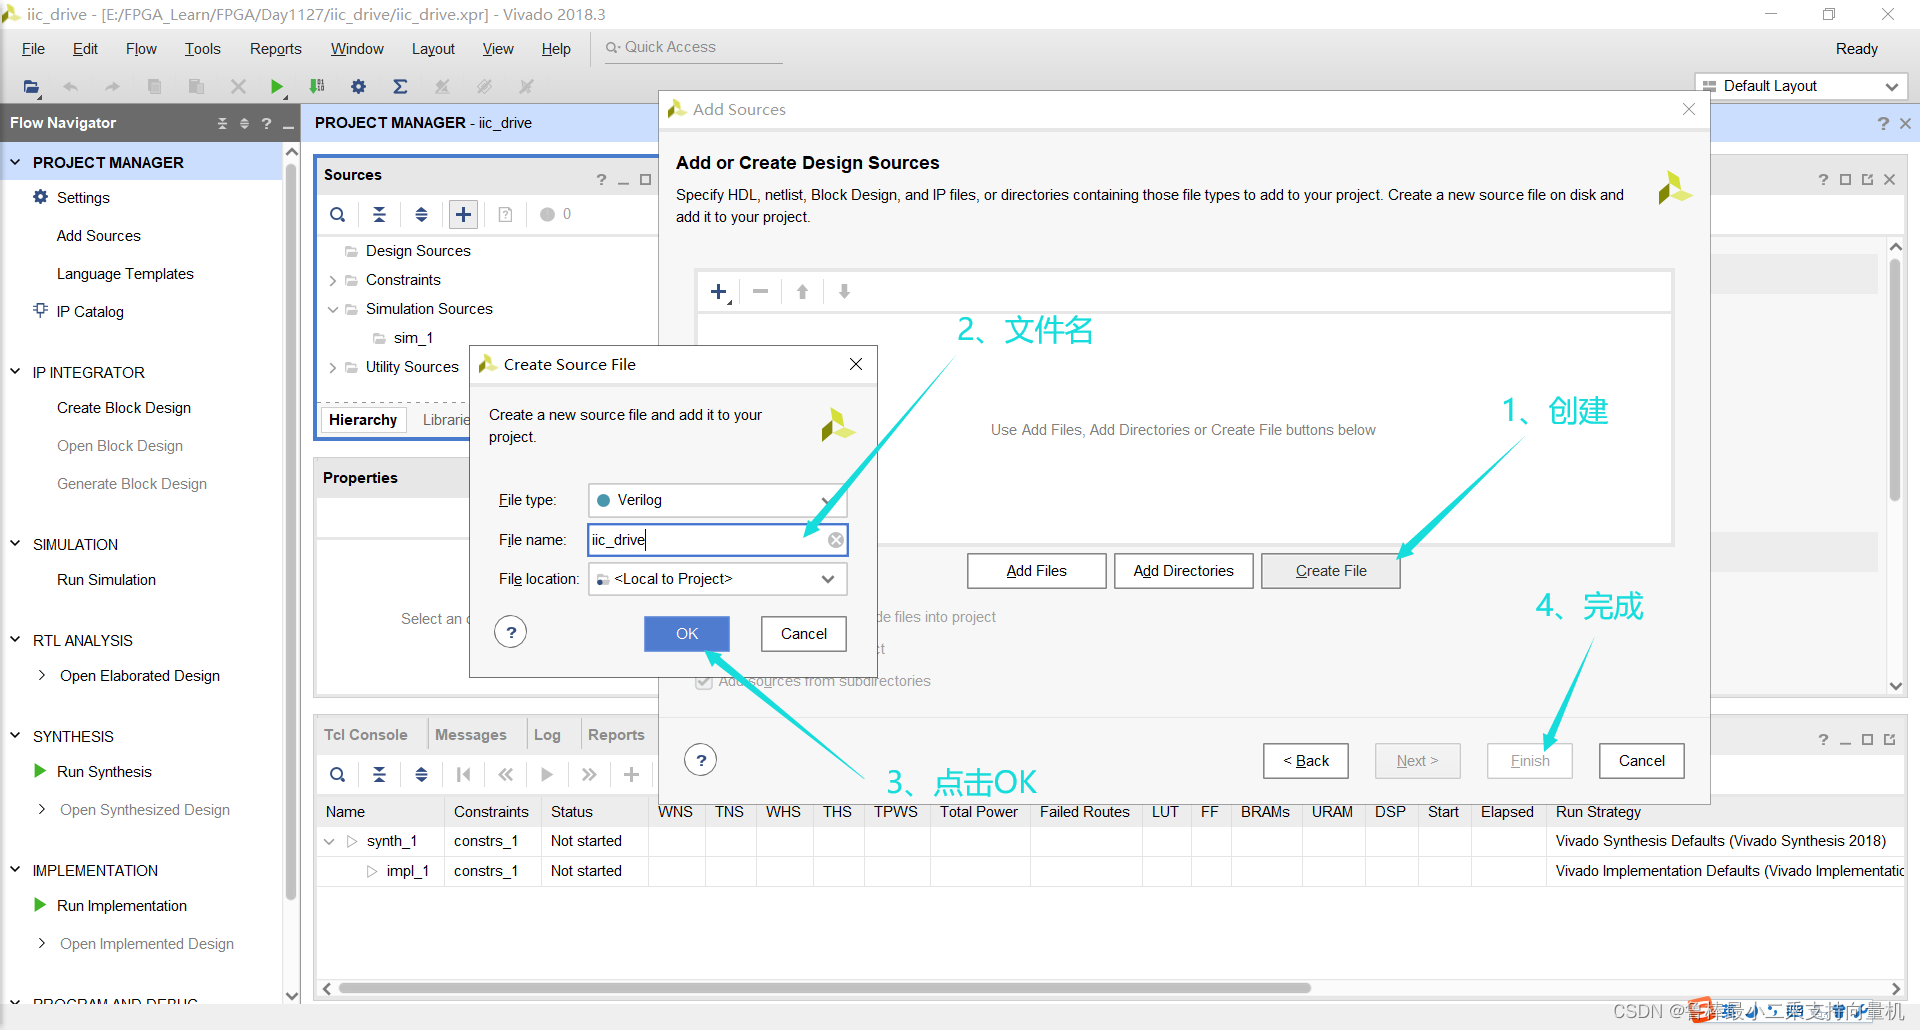Collapse all in Sources panel
The height and width of the screenshot is (1030, 1920).
pyautogui.click(x=380, y=214)
